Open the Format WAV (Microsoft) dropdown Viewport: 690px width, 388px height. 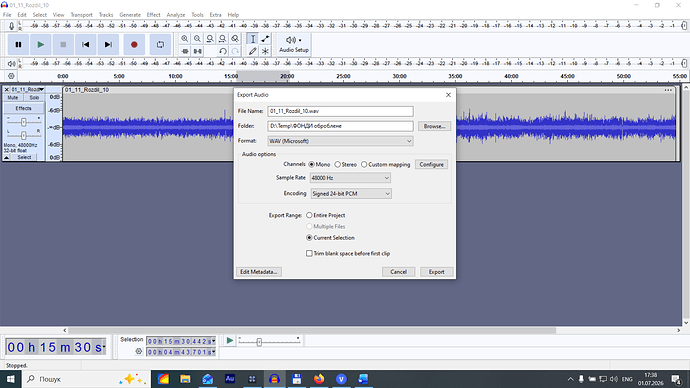(340, 141)
